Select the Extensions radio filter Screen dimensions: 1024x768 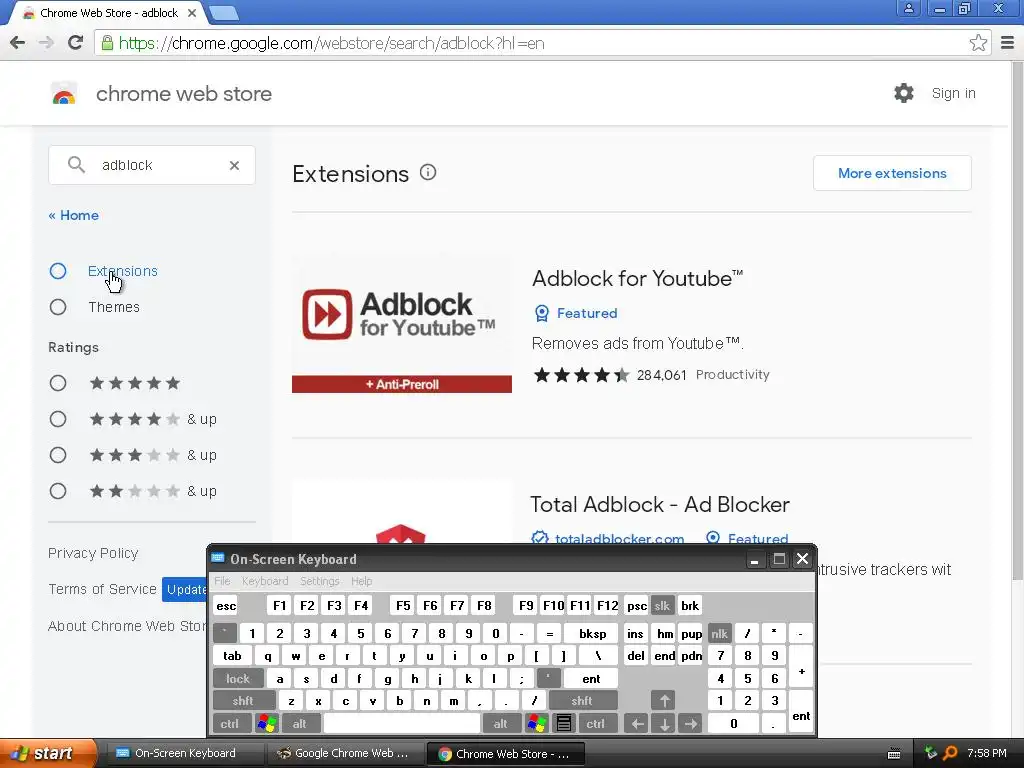(x=58, y=271)
